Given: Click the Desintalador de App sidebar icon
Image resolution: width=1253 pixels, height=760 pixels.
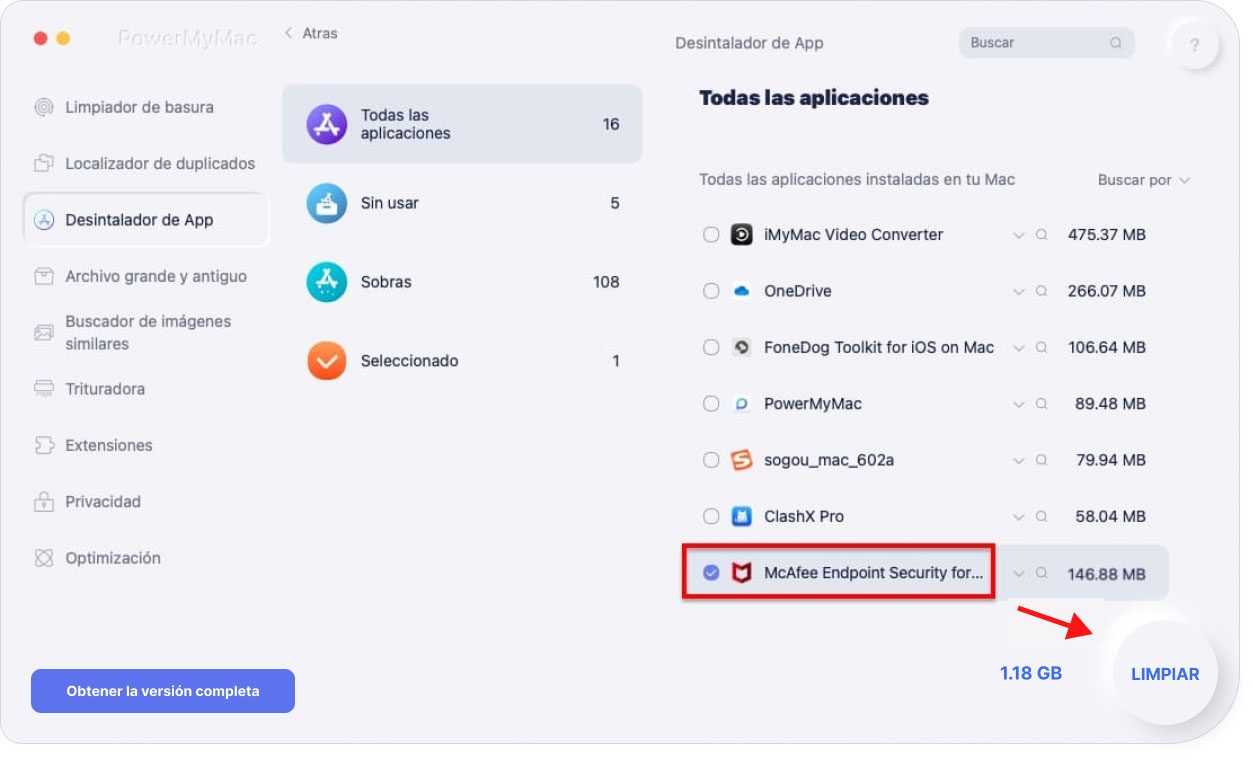Looking at the screenshot, I should click(44, 220).
